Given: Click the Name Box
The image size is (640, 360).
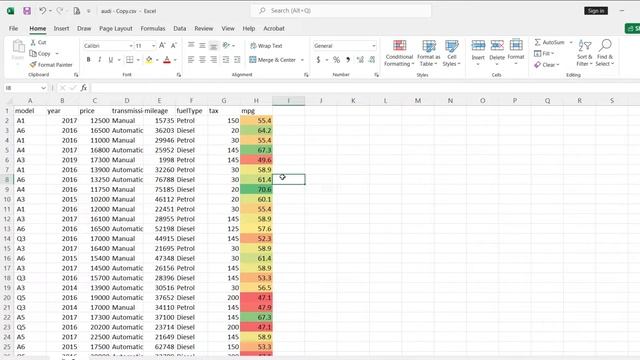Looking at the screenshot, I should (x=25, y=88).
